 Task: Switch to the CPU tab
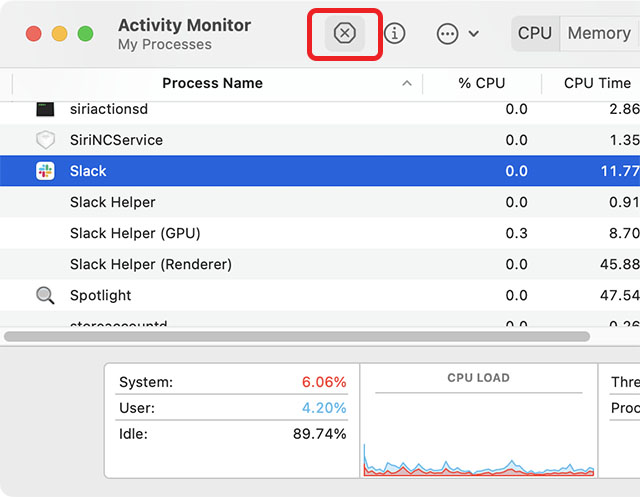pos(535,33)
